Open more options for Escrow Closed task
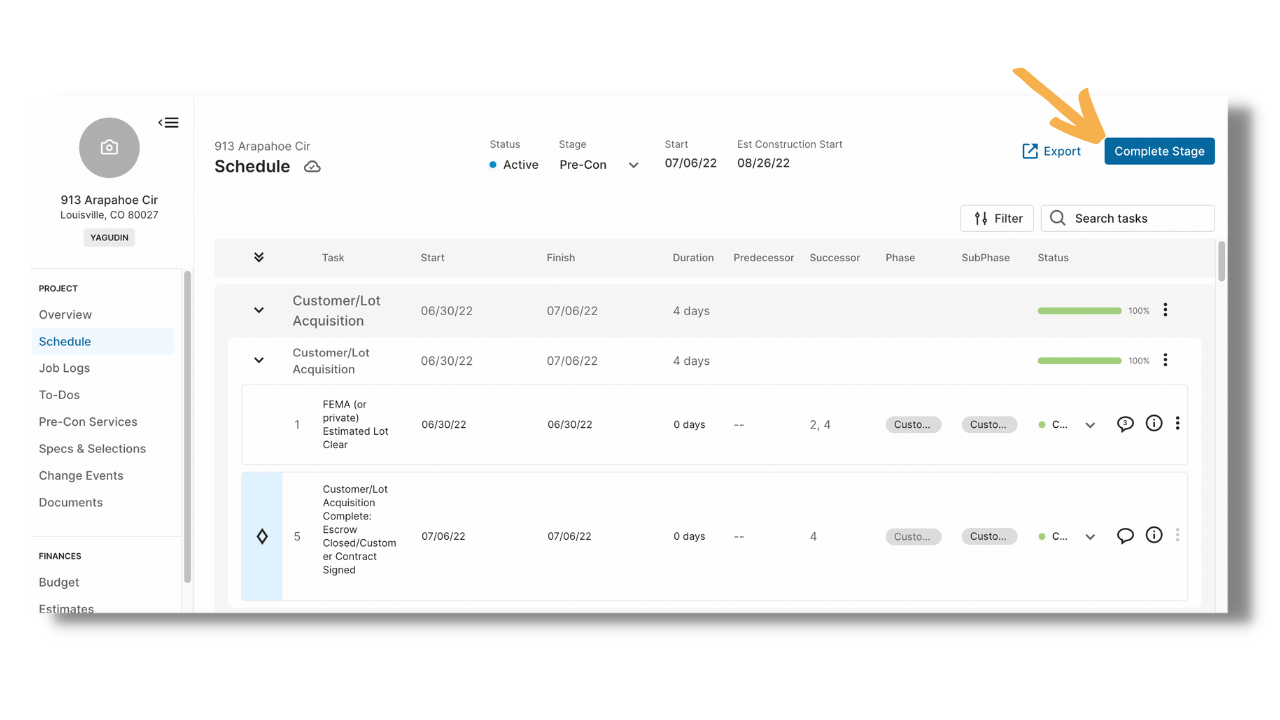Screen dimensions: 1280x720 click(1178, 536)
